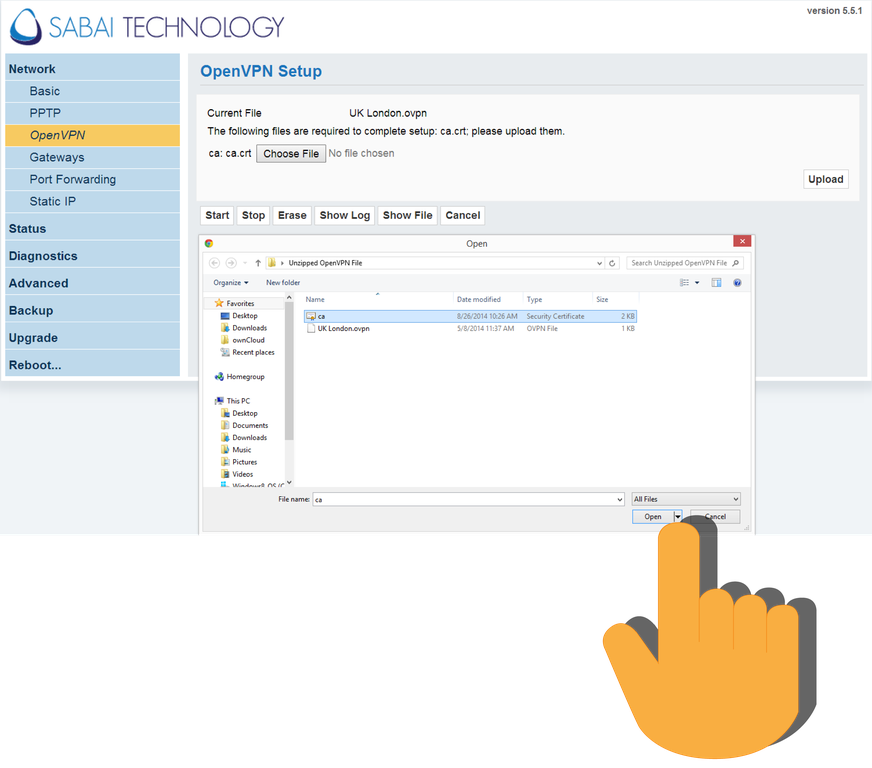Viewport: 872px width, 768px height.
Task: Open the All Files type dropdown
Action: pos(686,499)
